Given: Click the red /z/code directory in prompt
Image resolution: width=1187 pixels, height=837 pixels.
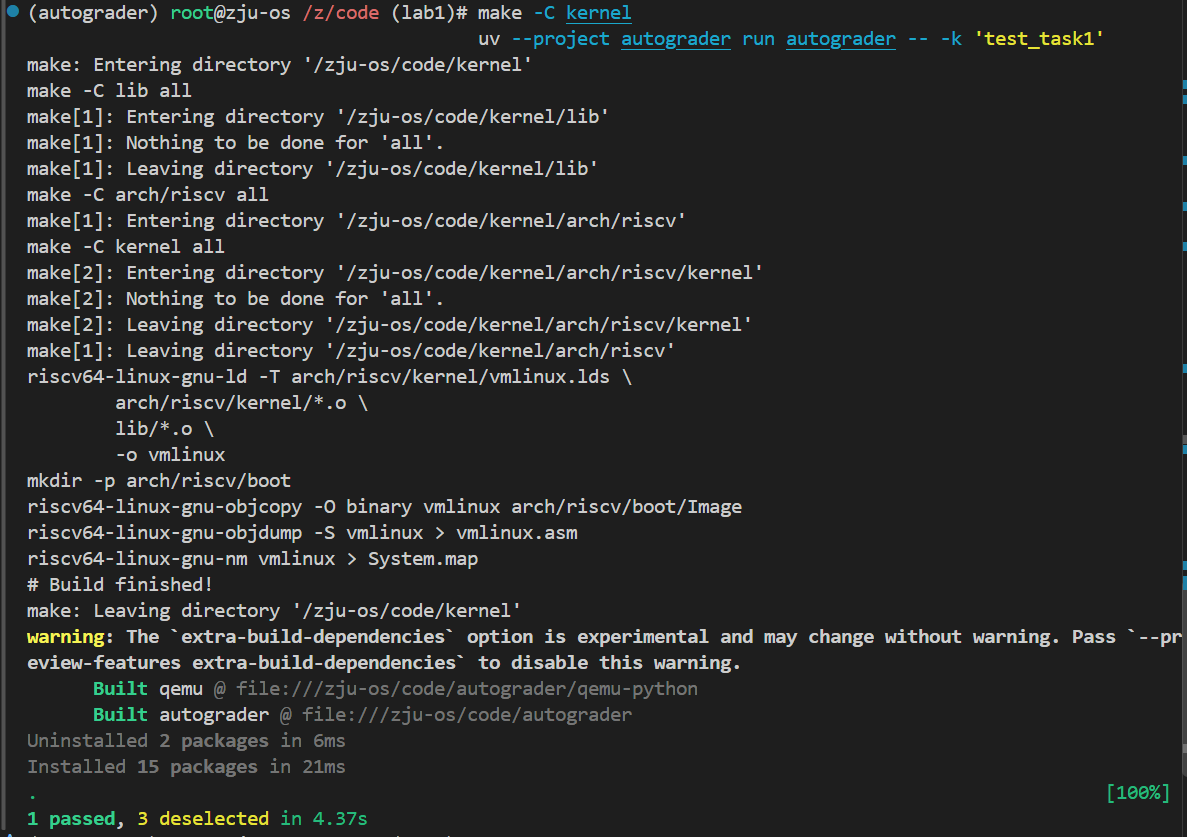Looking at the screenshot, I should (341, 13).
